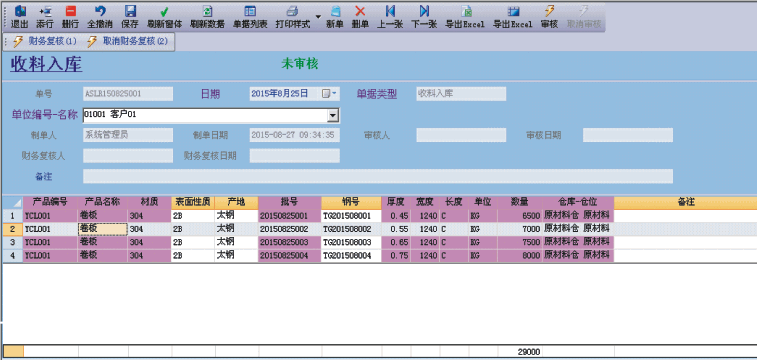Click the 产品编号 column header
Screen dimensions: 757x360
(x=50, y=202)
